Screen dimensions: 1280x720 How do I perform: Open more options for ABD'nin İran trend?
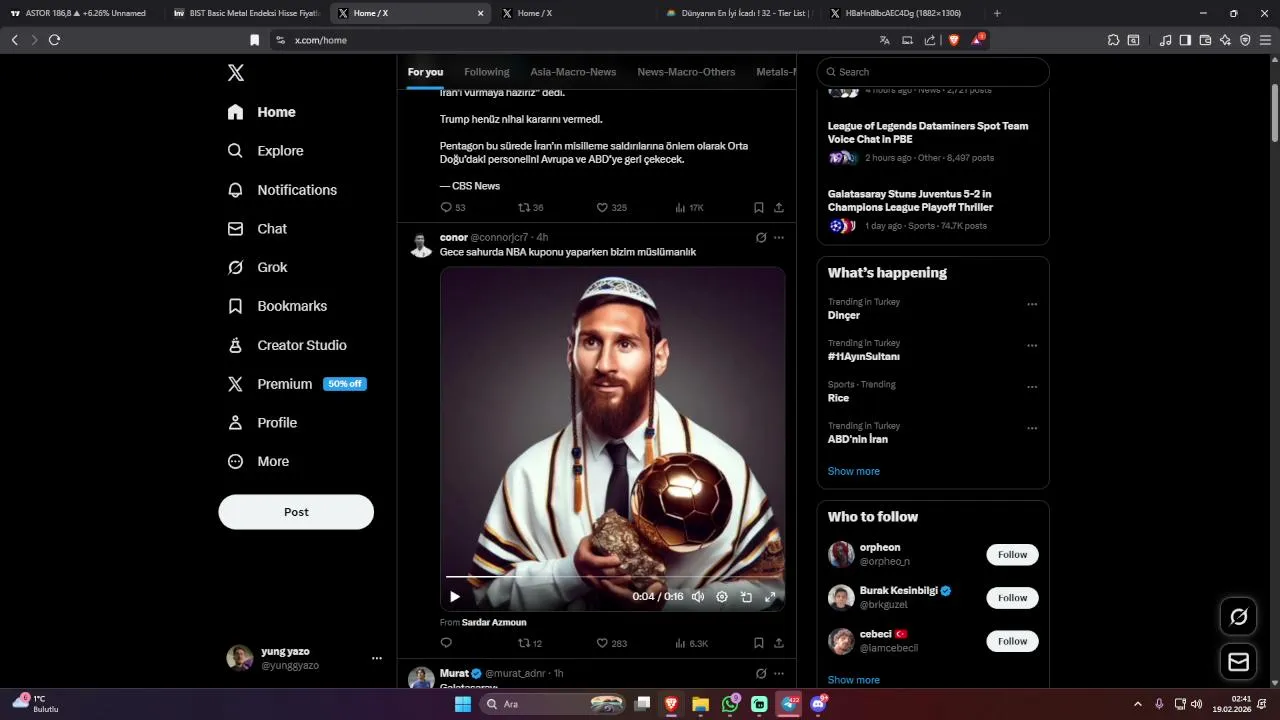1032,428
